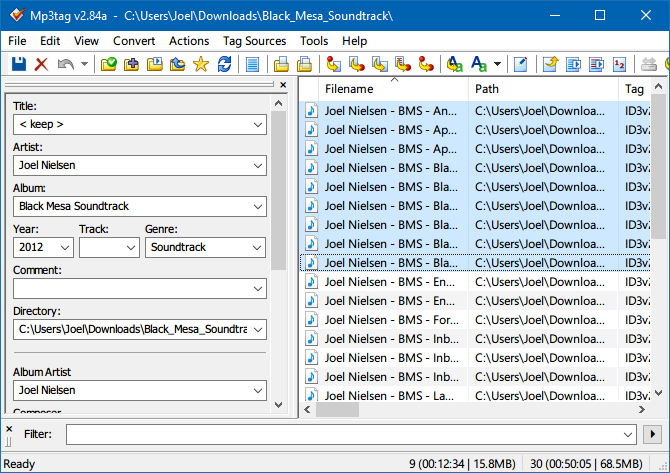Convert Tag to Filename icon
This screenshot has width=670, height=473.
[x=333, y=64]
